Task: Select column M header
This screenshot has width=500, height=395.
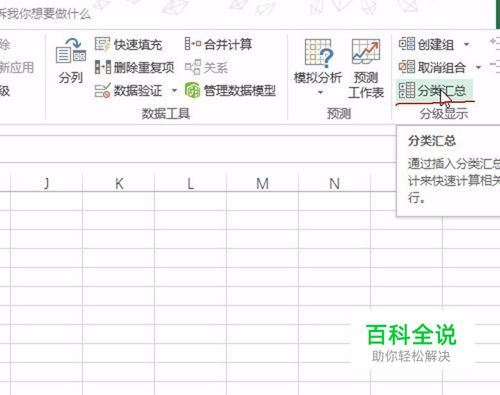Action: point(262,184)
